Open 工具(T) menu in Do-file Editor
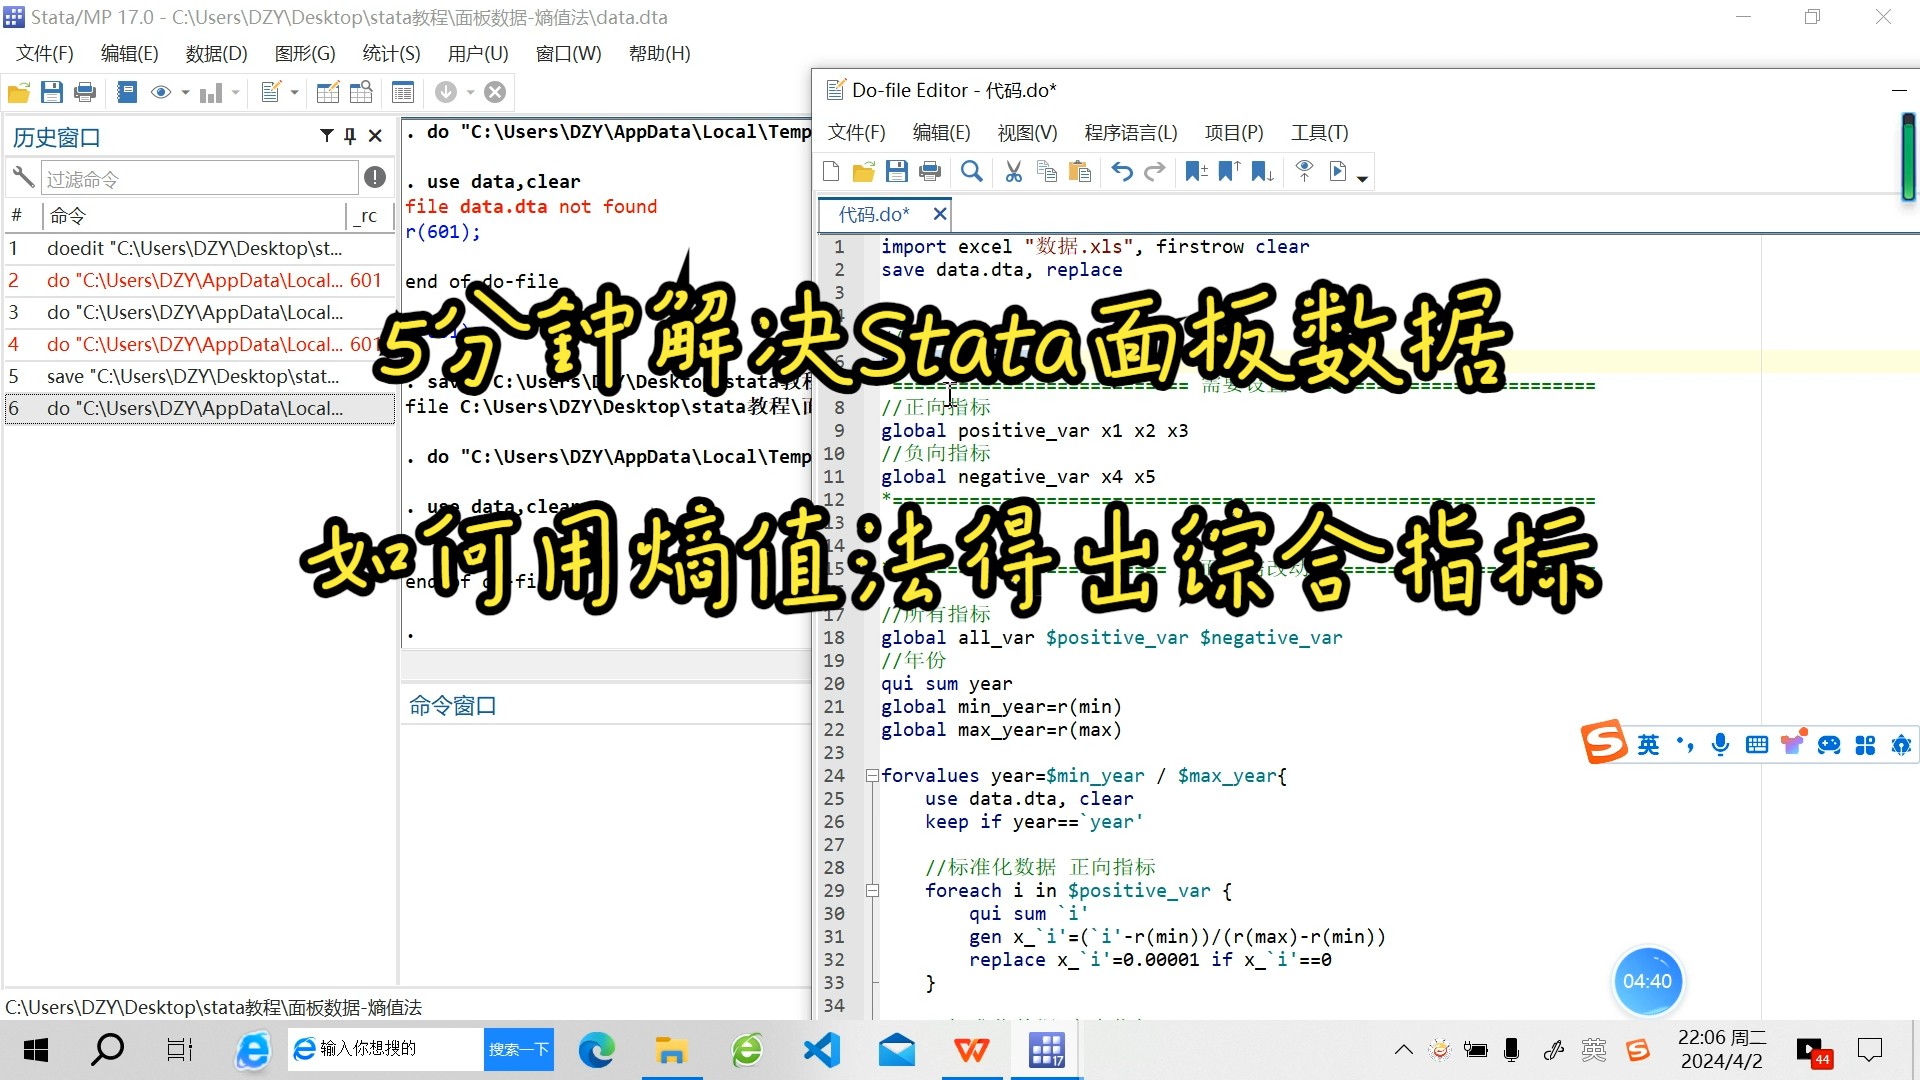 tap(1319, 133)
